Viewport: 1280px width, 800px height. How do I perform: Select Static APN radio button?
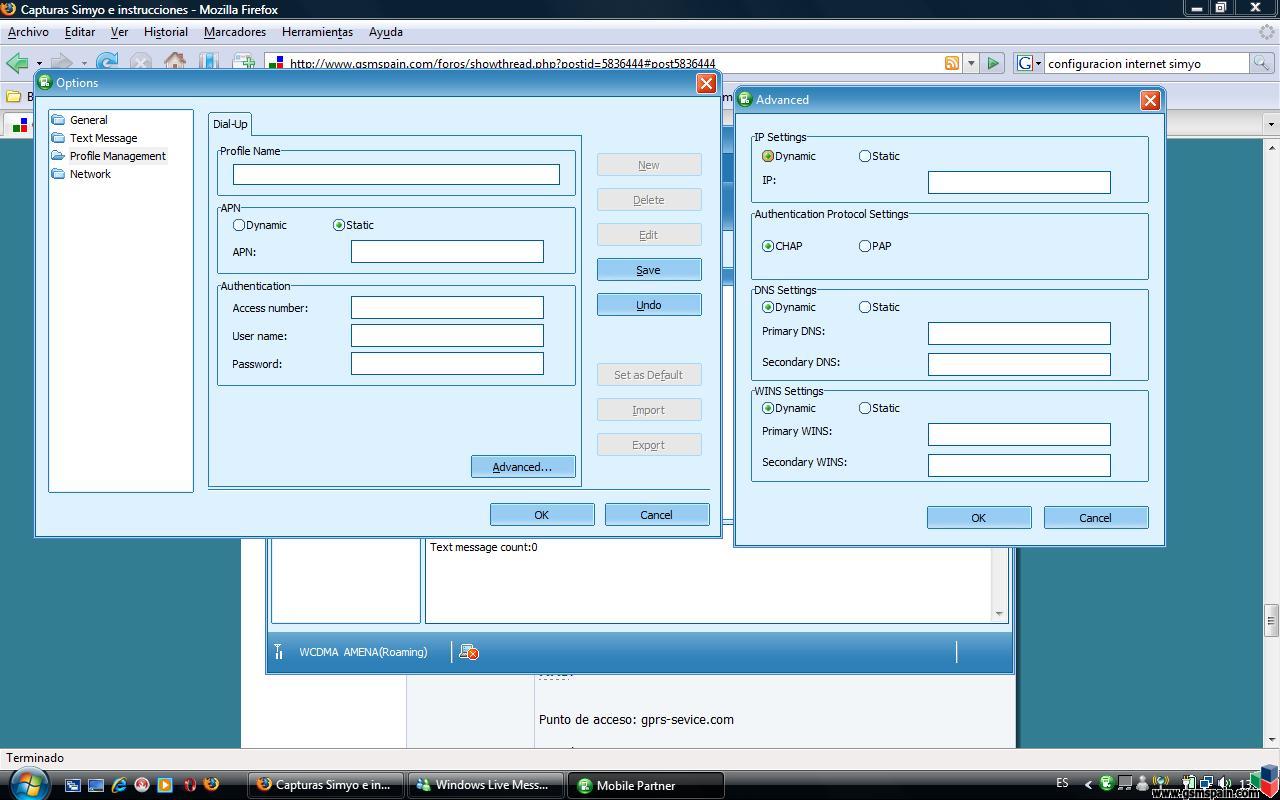click(x=339, y=225)
